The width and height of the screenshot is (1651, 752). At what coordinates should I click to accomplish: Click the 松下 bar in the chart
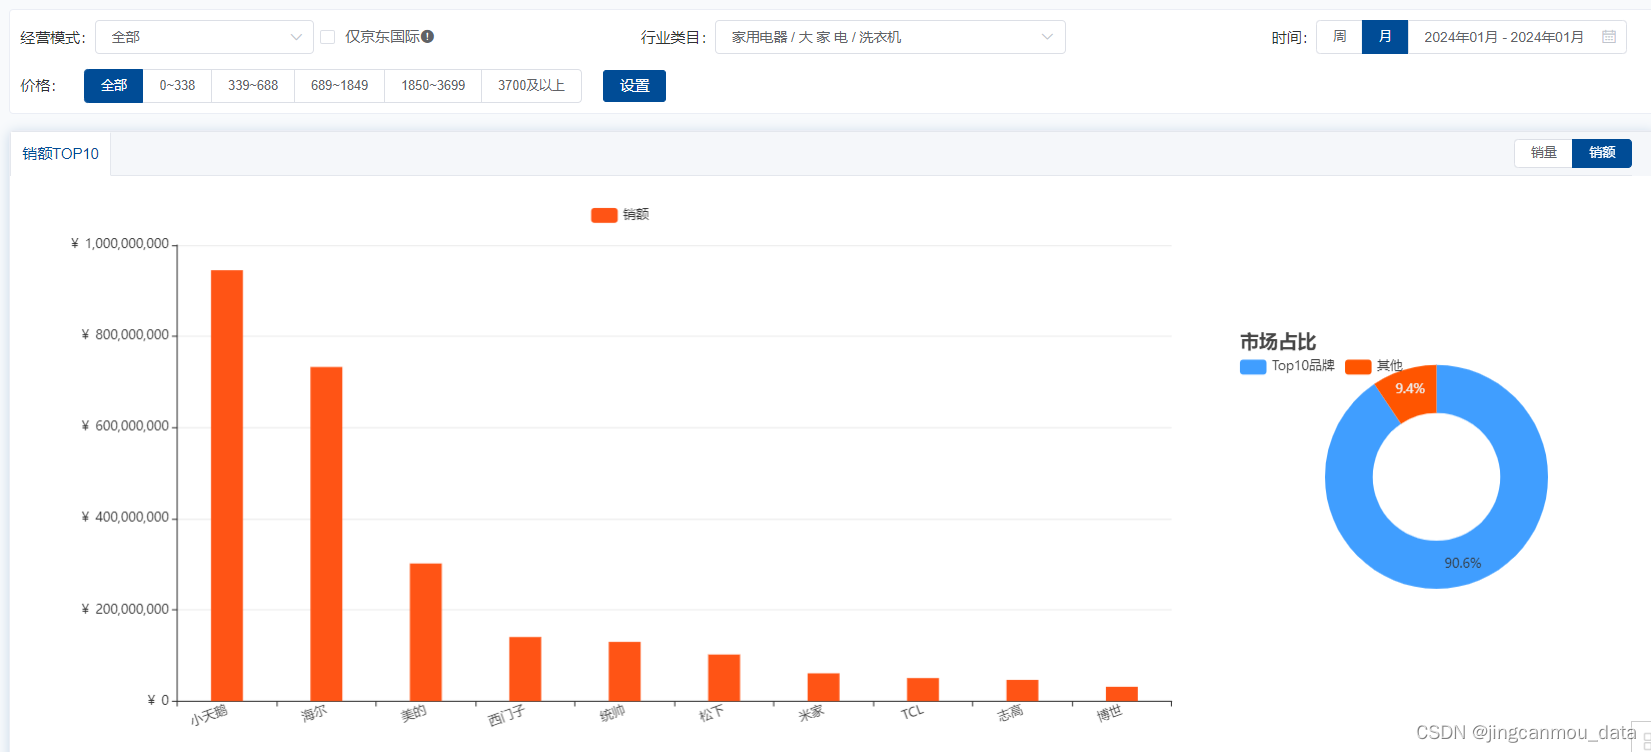[x=724, y=678]
